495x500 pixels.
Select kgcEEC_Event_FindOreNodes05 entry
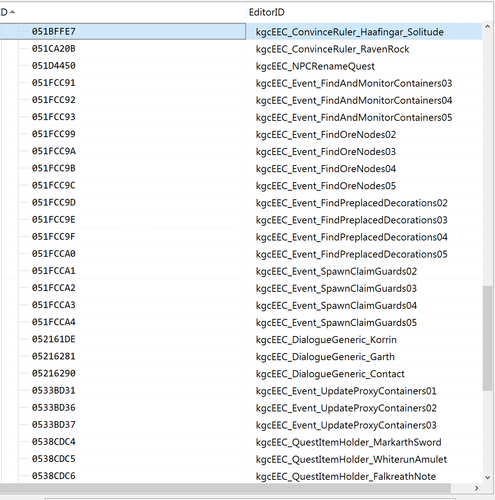coord(326,186)
